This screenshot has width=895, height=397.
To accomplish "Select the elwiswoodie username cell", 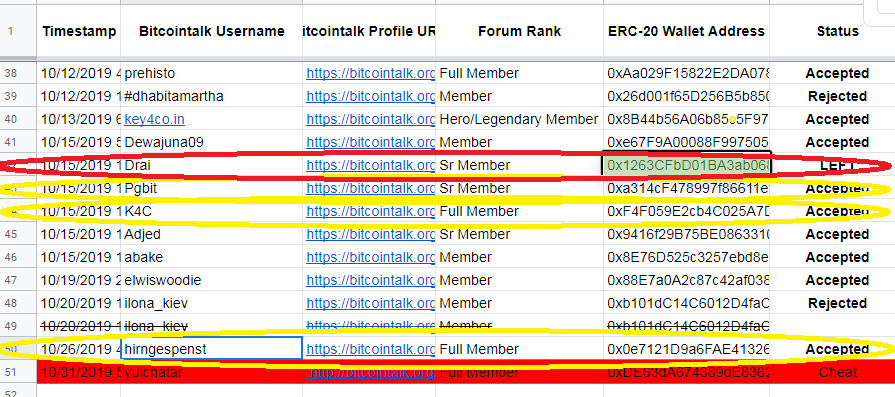I will [x=211, y=280].
